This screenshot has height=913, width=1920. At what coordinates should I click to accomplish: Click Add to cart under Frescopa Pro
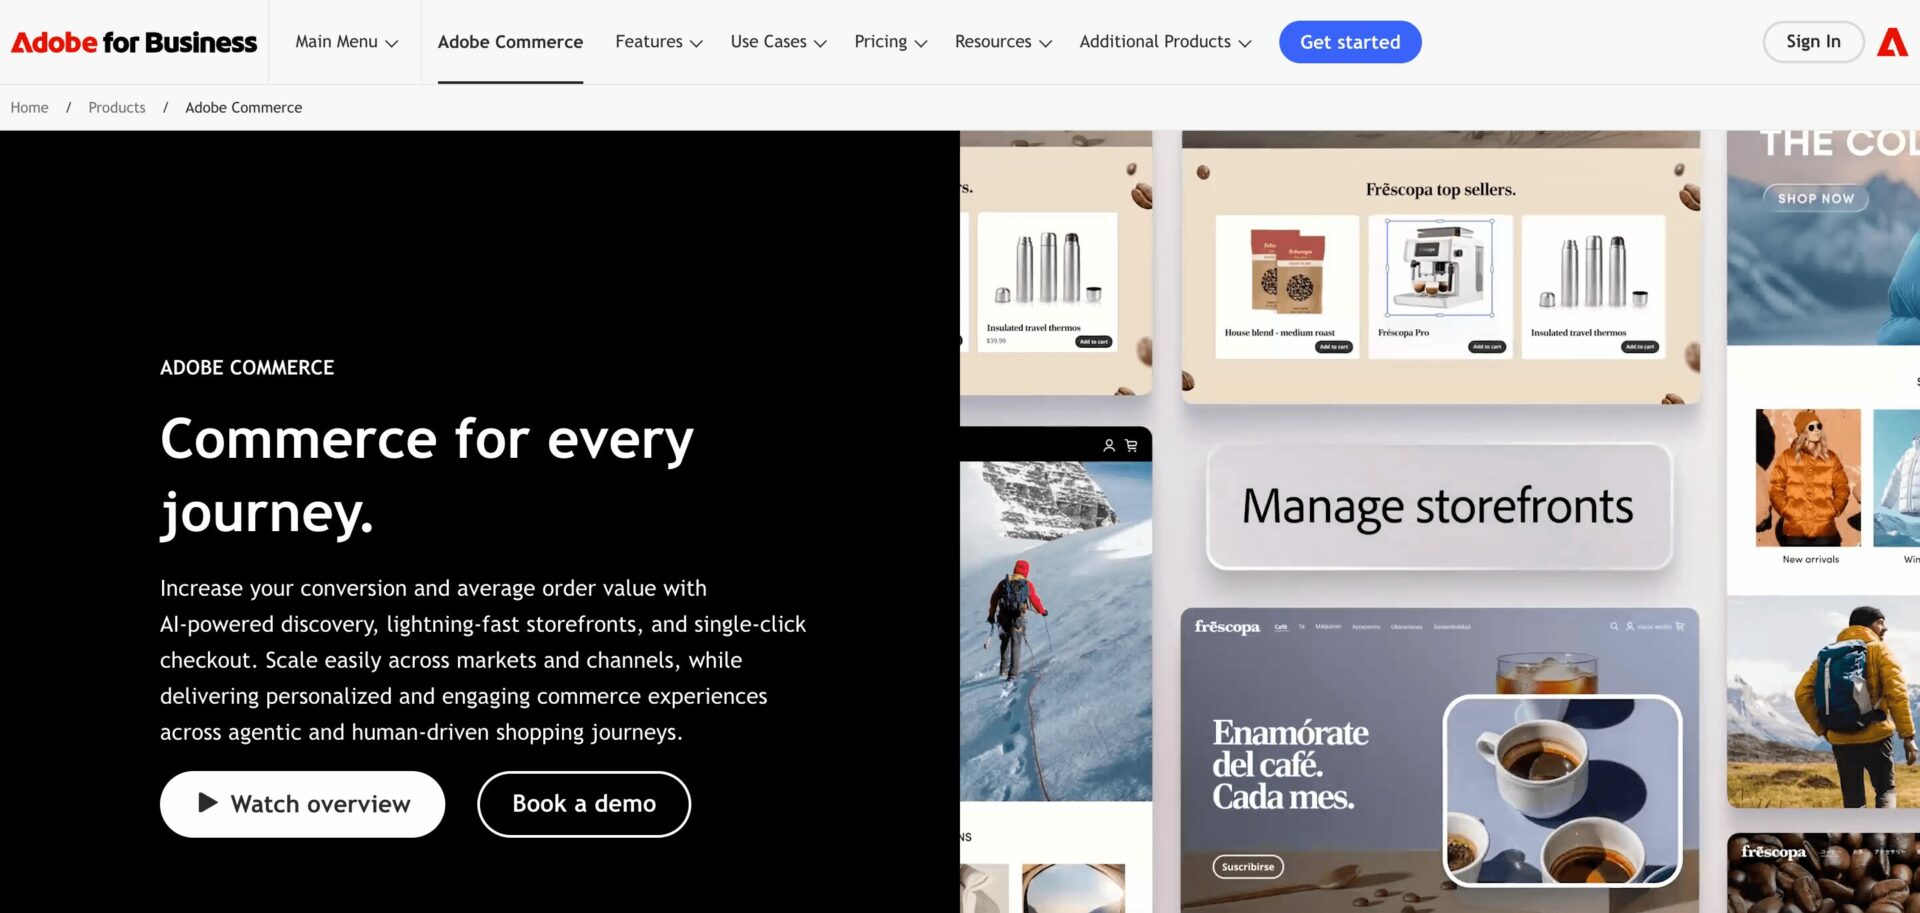1487,347
